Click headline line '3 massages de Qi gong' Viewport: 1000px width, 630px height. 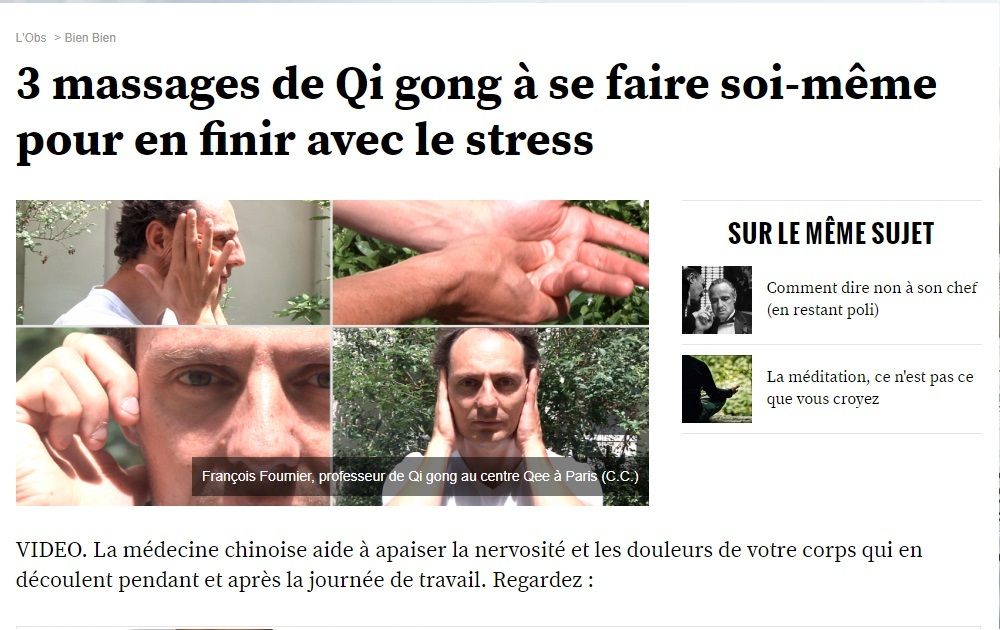pyautogui.click(x=257, y=85)
